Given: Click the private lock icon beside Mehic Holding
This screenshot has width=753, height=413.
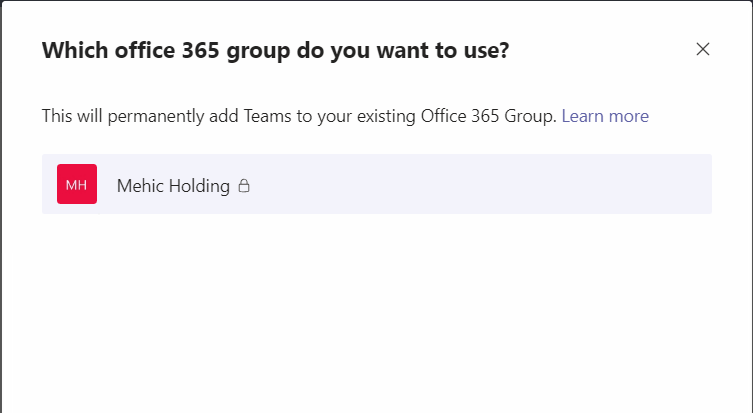Looking at the screenshot, I should pos(244,185).
